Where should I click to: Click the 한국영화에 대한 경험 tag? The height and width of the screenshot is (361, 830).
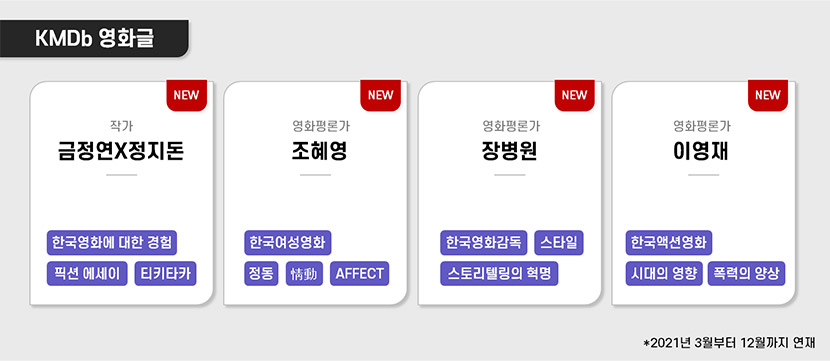[112, 242]
